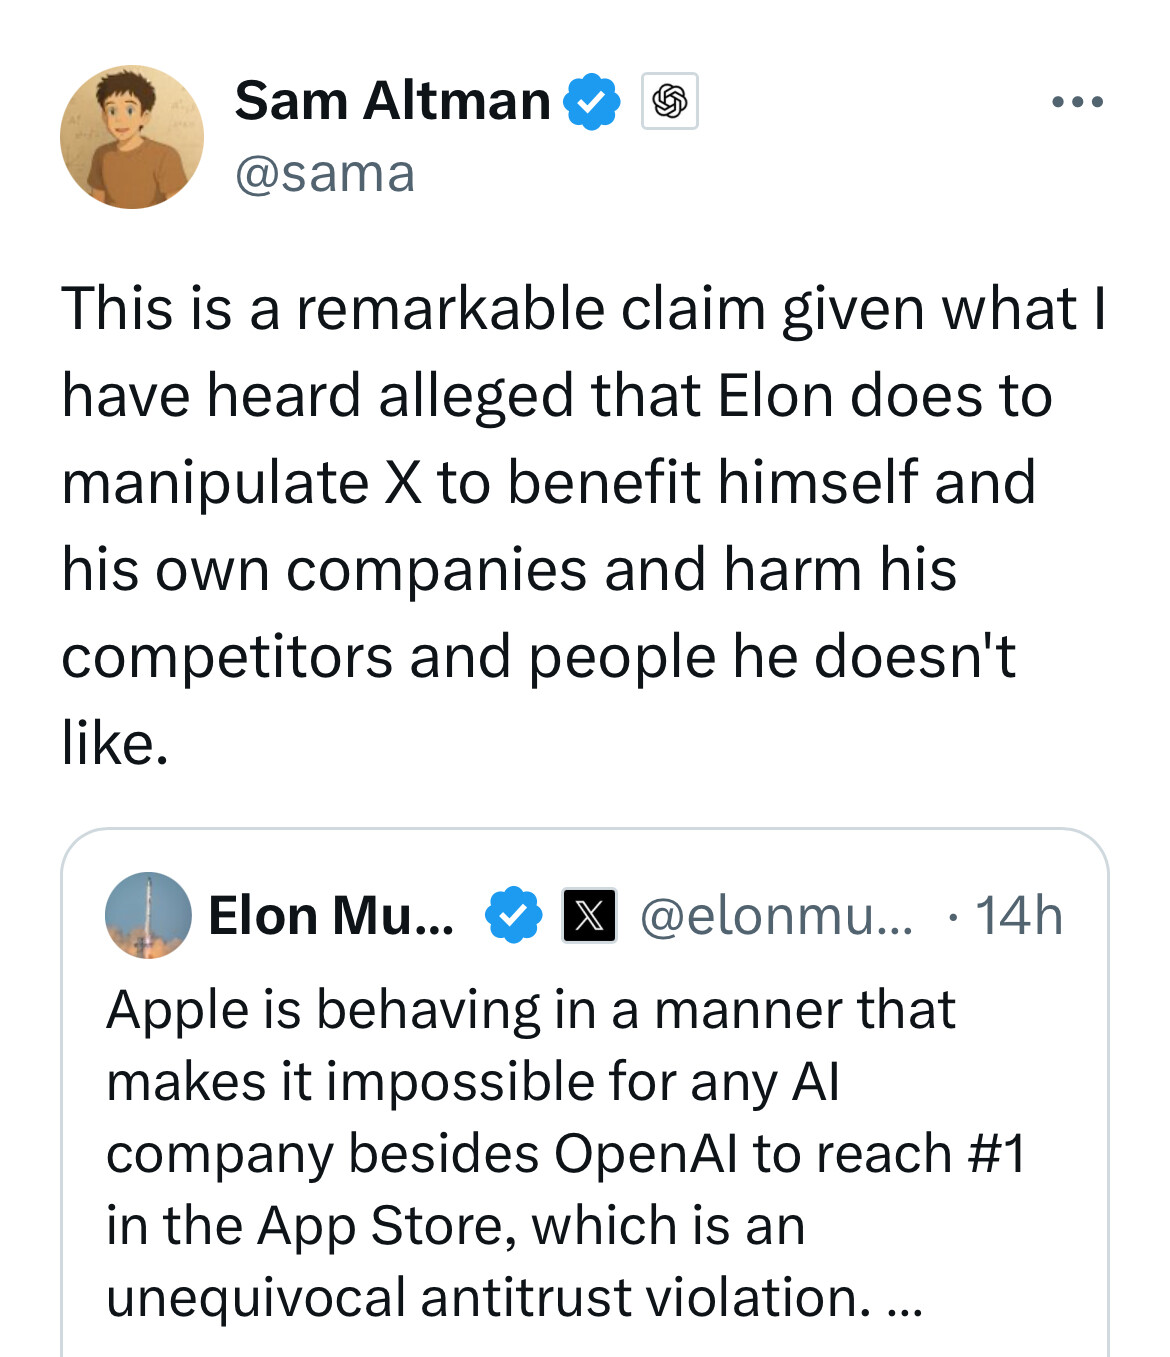Click 'manipulate X' phrase in Sam's tweet
1170x1357 pixels.
[x=242, y=483]
